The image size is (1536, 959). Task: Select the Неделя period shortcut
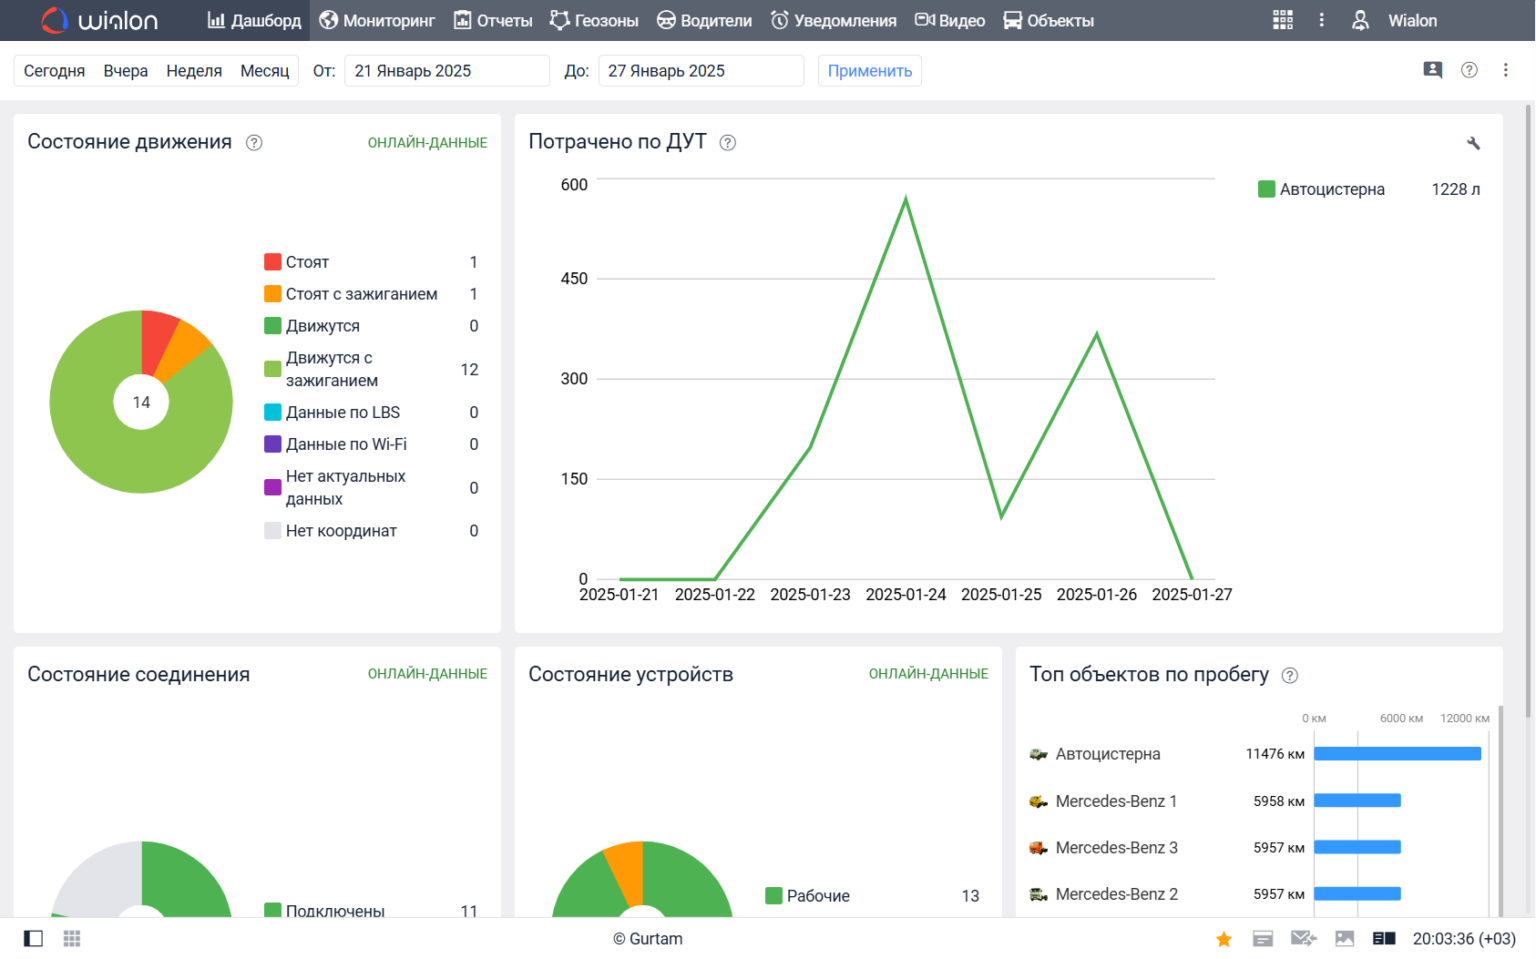pos(194,71)
